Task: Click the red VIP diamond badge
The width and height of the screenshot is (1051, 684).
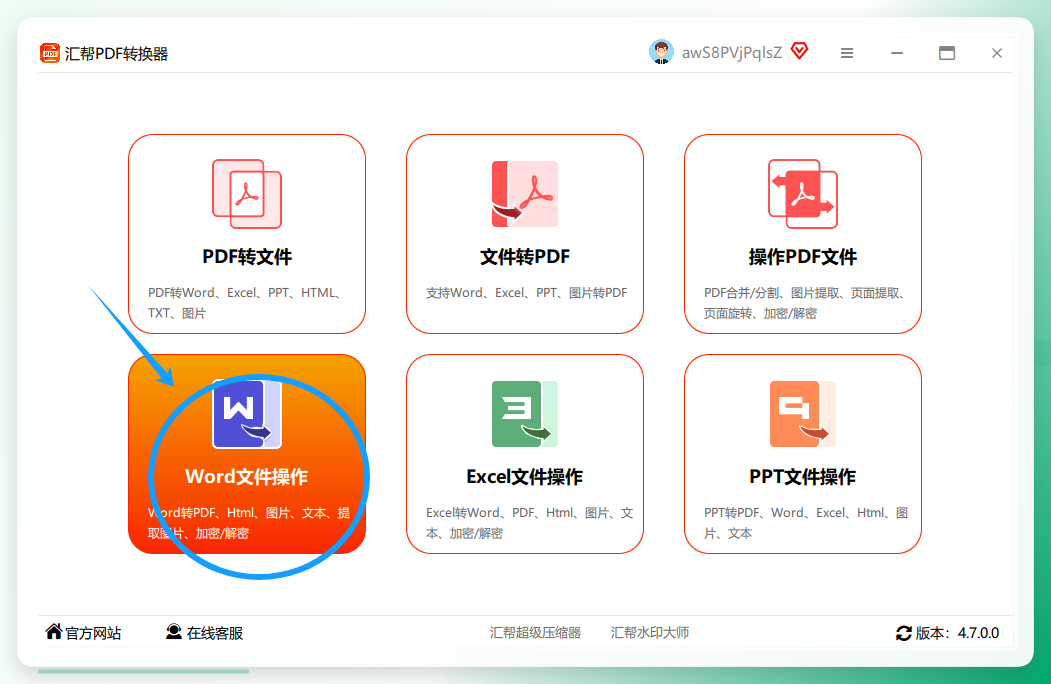Action: point(799,51)
